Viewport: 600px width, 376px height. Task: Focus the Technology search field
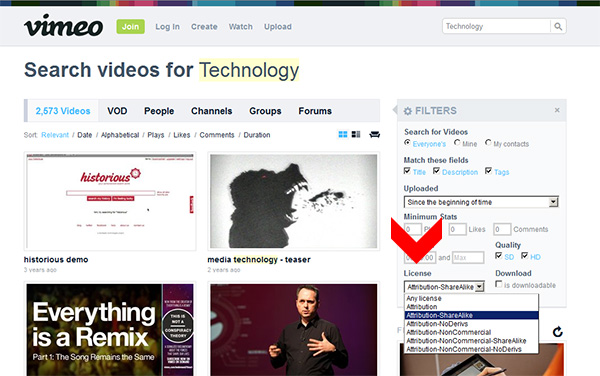click(496, 26)
